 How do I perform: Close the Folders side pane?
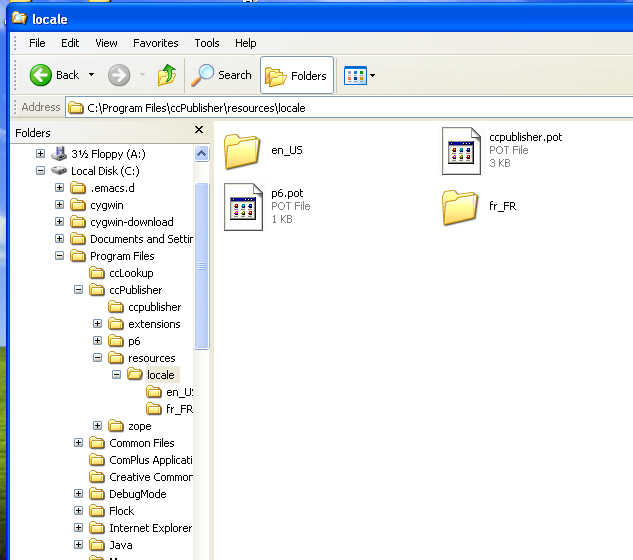click(199, 130)
